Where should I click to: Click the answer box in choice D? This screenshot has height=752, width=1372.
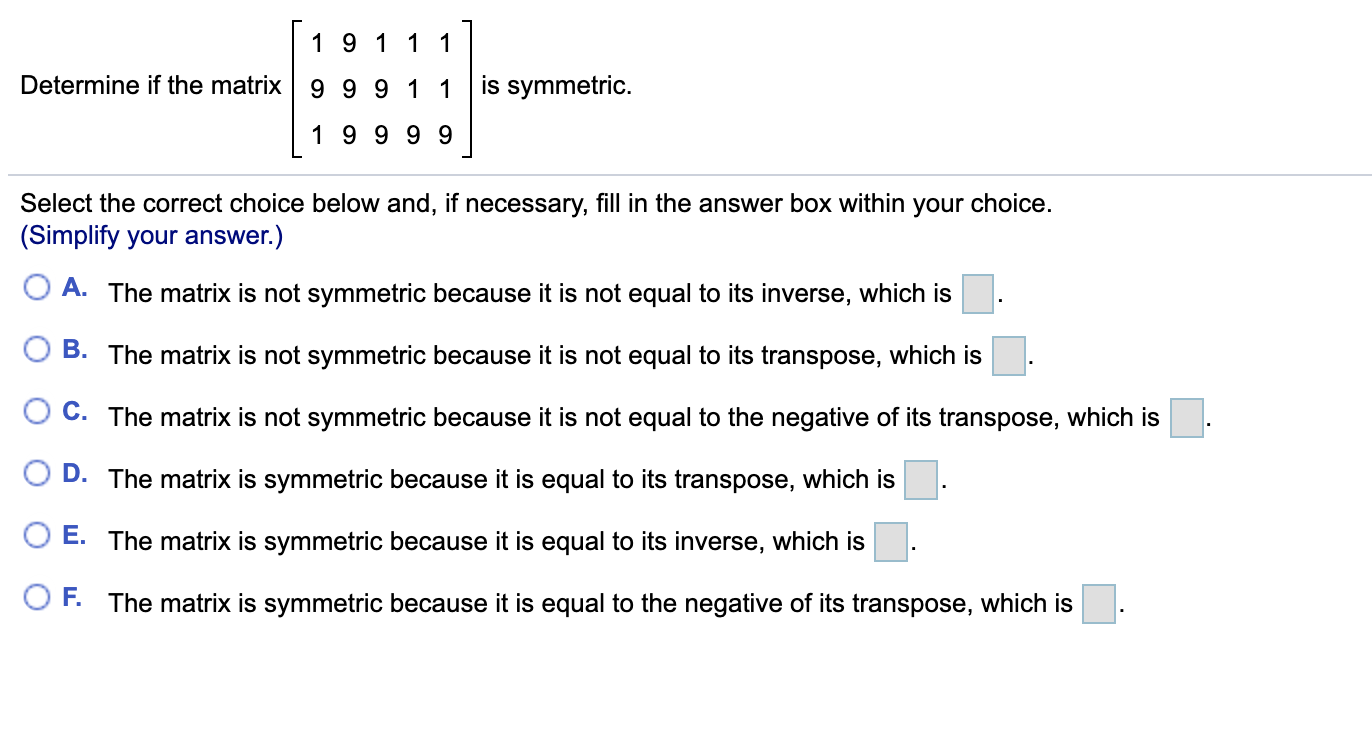pyautogui.click(x=919, y=480)
